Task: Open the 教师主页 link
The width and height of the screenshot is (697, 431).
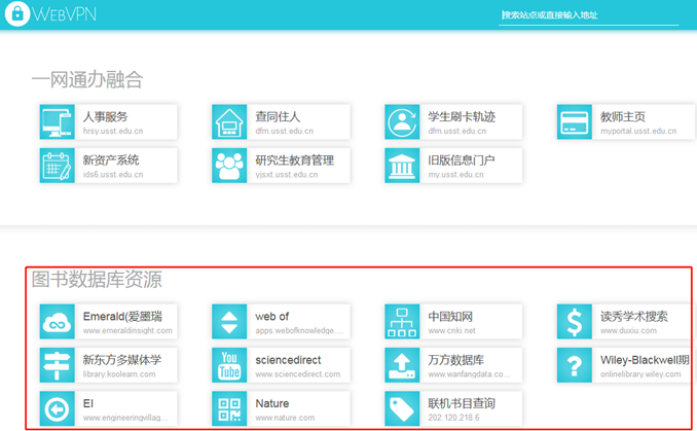Action: click(626, 122)
